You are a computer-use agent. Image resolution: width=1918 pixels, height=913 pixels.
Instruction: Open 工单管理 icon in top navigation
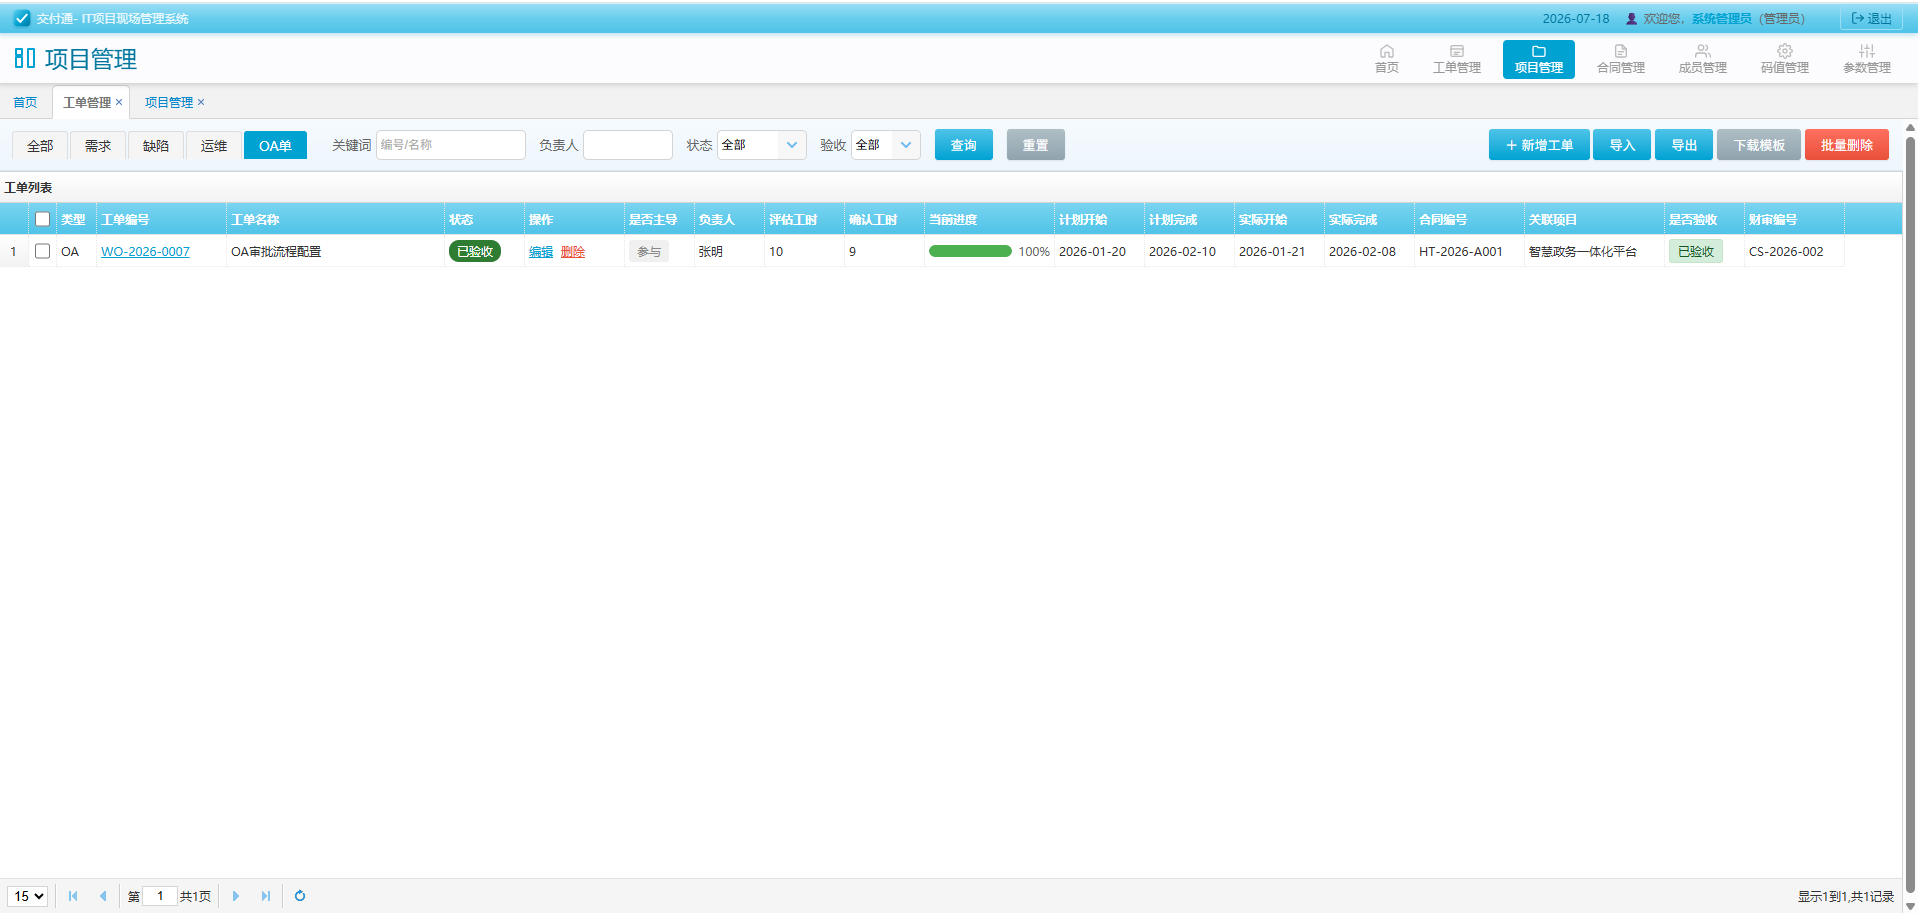[1456, 51]
